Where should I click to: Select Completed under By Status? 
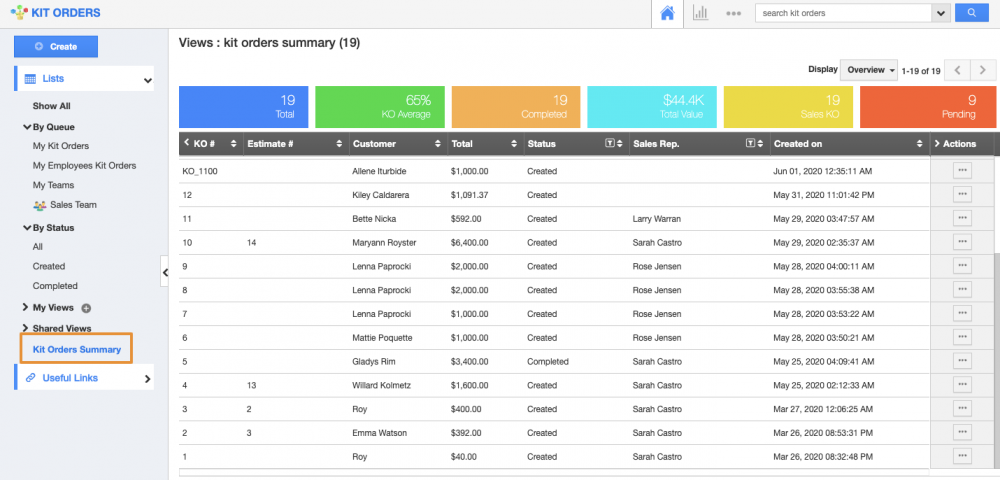(x=54, y=286)
